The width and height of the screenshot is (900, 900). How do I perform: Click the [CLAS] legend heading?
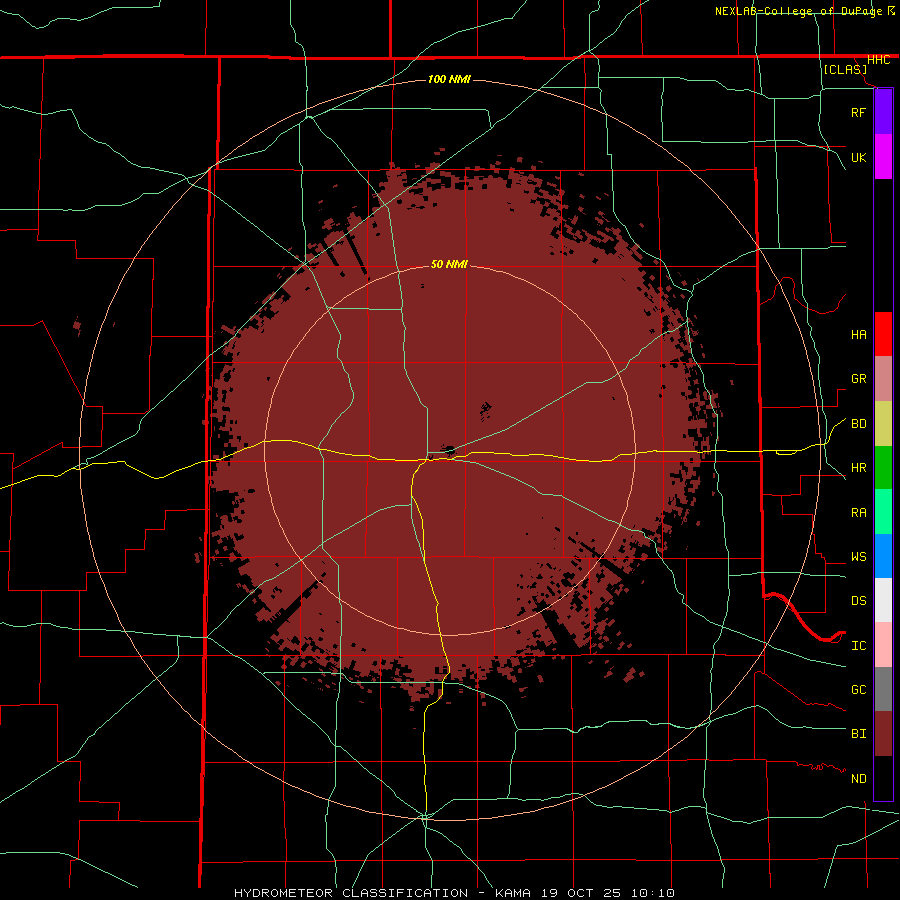[845, 69]
